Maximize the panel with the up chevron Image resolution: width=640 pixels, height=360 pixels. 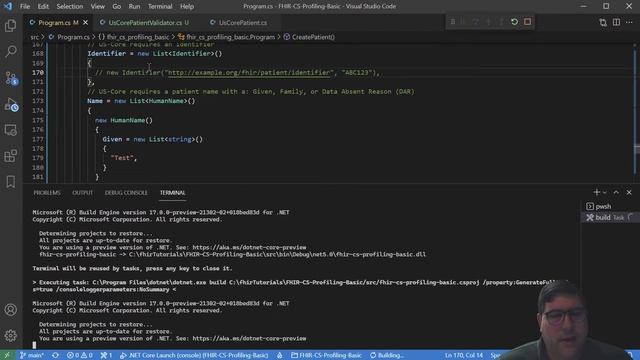[616, 192]
